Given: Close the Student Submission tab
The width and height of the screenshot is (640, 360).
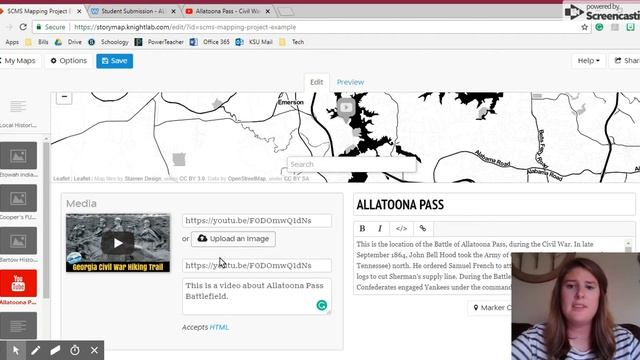Looking at the screenshot, I should click(x=173, y=11).
